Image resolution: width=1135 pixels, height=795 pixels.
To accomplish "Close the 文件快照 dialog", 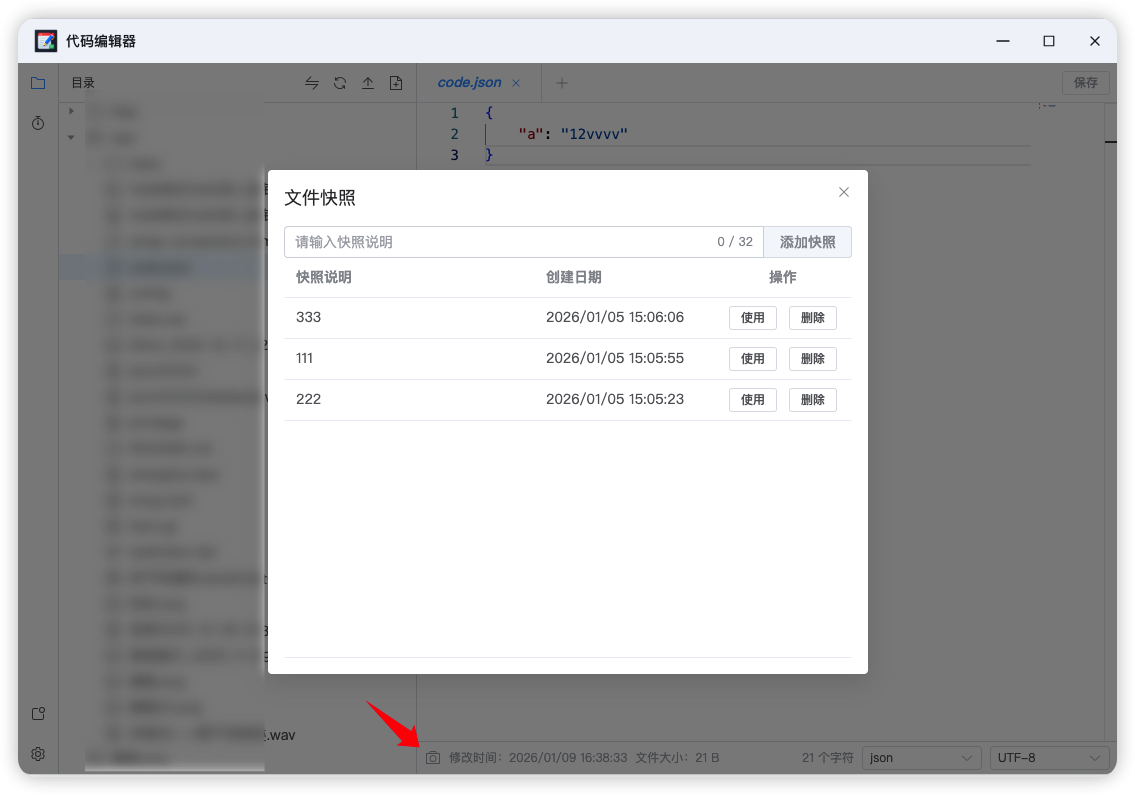I will (x=844, y=192).
